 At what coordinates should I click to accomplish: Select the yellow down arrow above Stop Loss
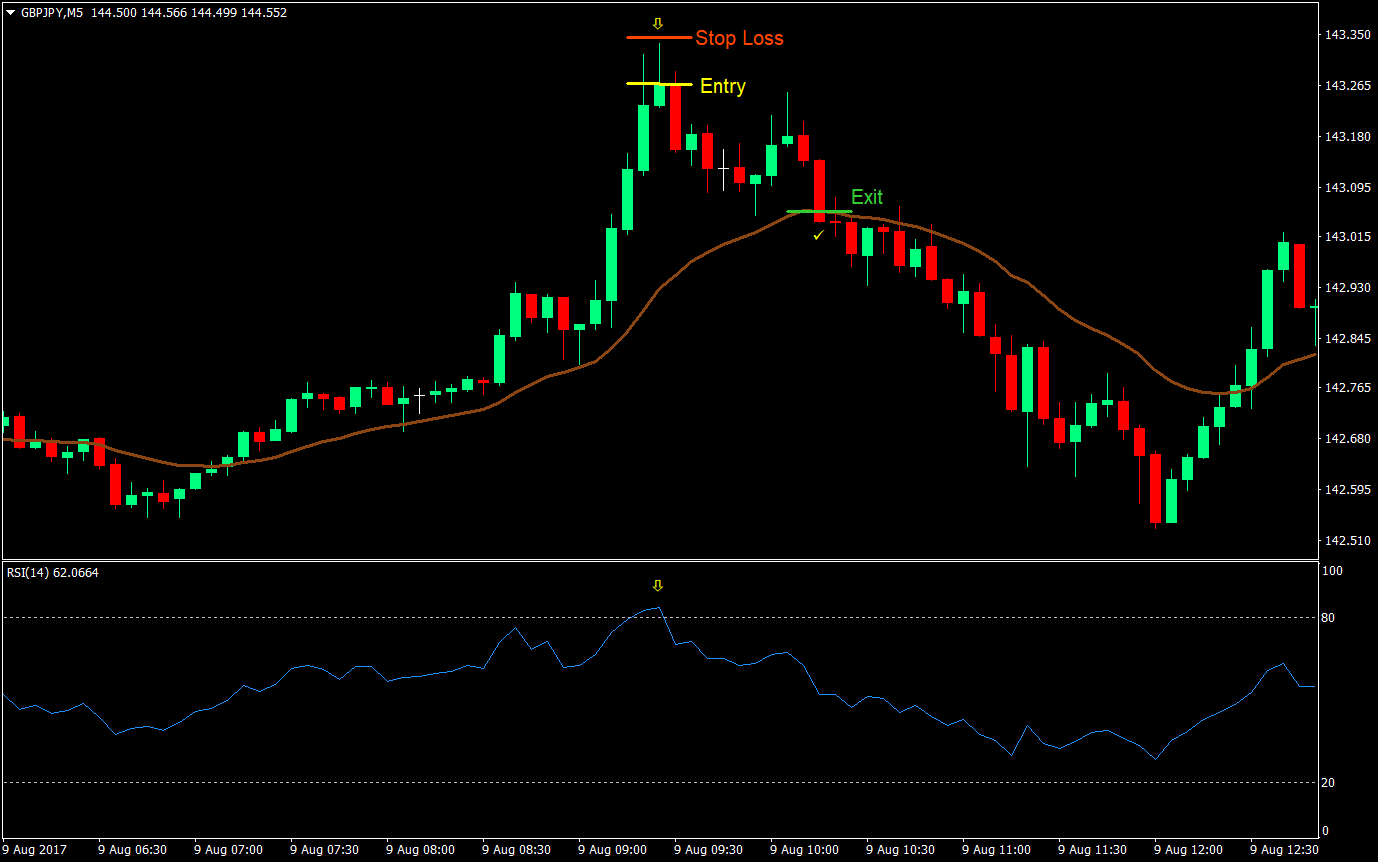[658, 23]
